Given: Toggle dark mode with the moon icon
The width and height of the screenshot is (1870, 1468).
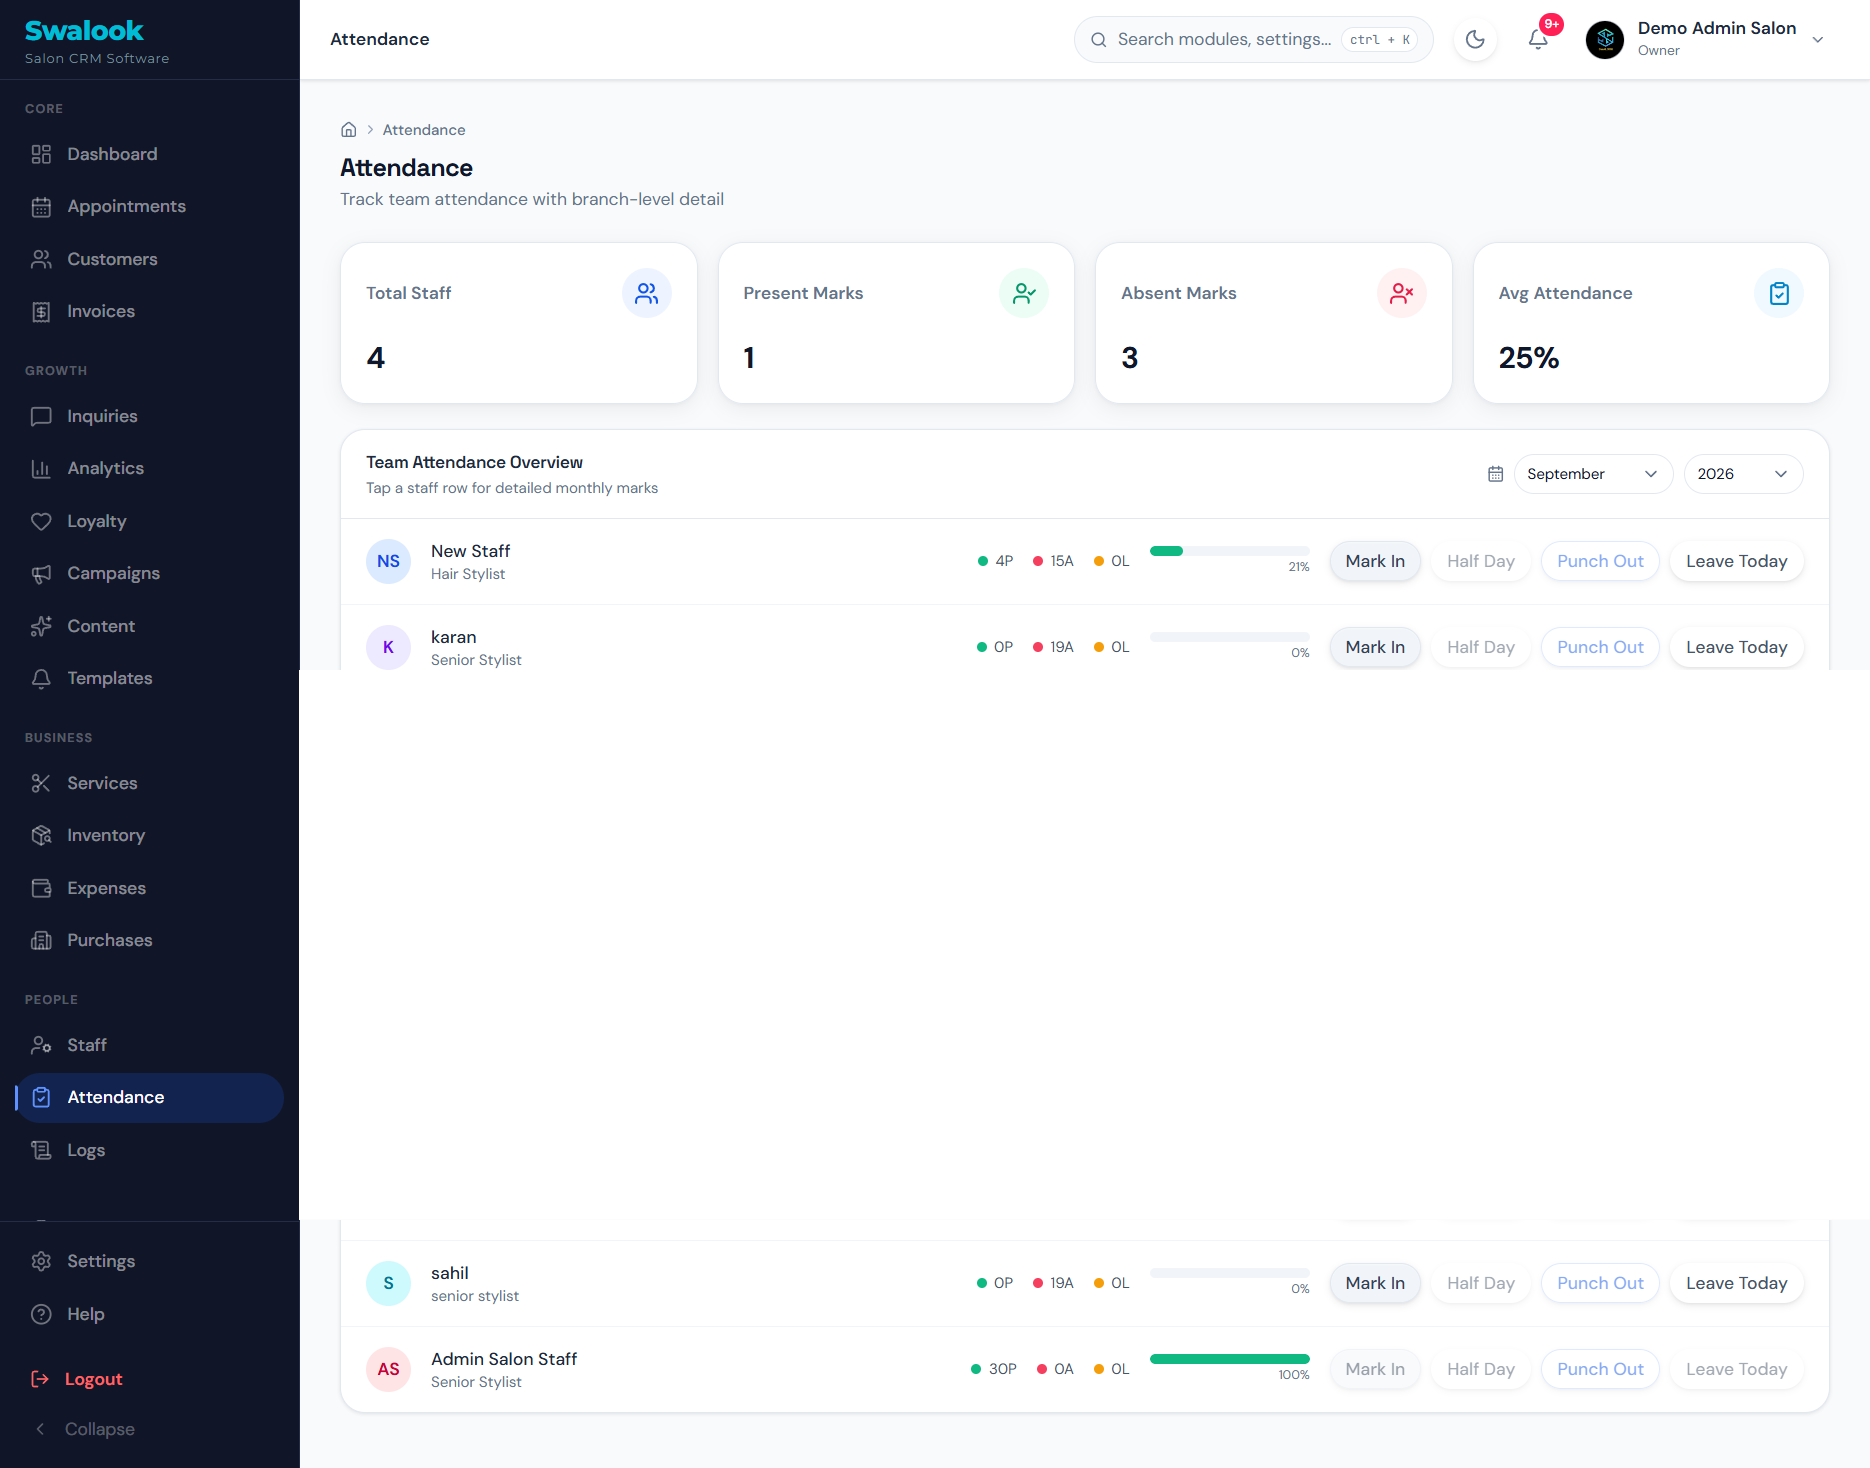Looking at the screenshot, I should tap(1475, 39).
